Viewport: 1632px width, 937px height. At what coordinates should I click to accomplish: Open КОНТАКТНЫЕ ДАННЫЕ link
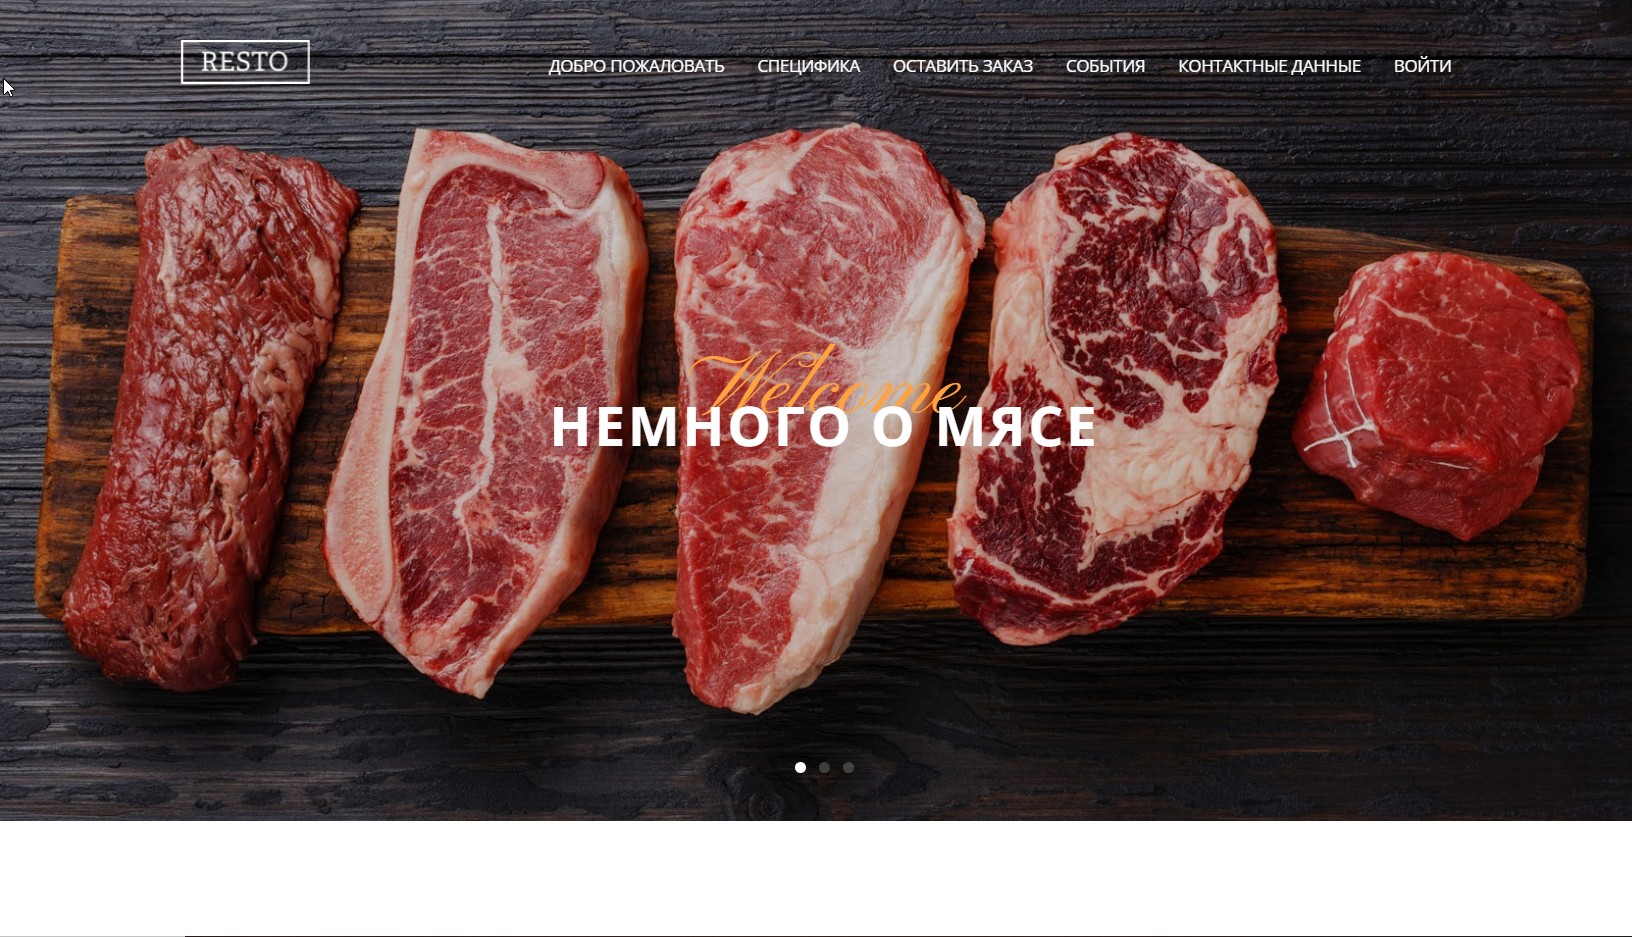(x=1269, y=66)
